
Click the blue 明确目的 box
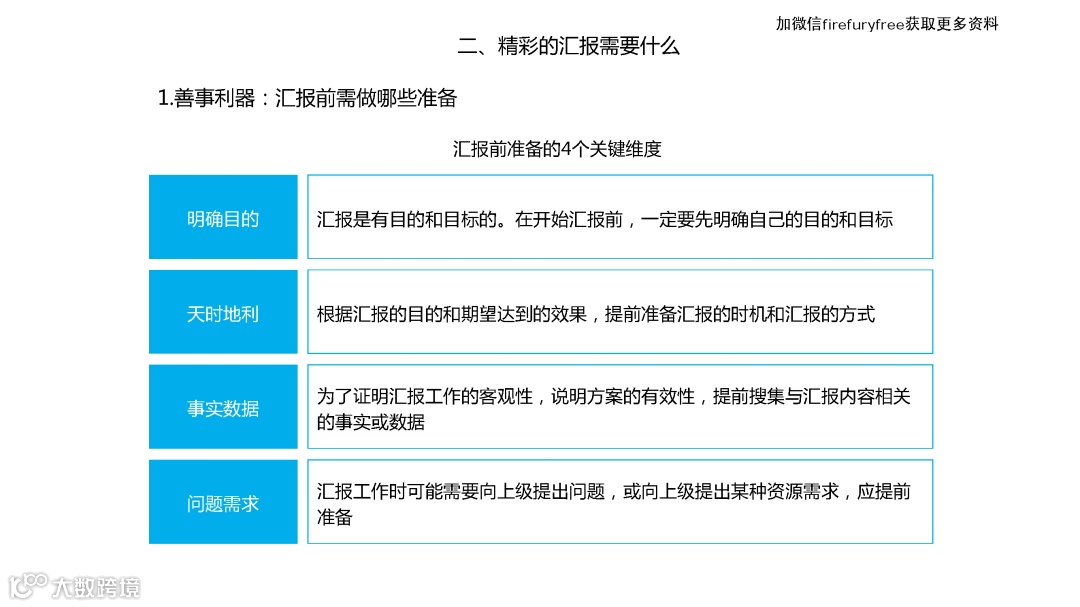pos(223,217)
